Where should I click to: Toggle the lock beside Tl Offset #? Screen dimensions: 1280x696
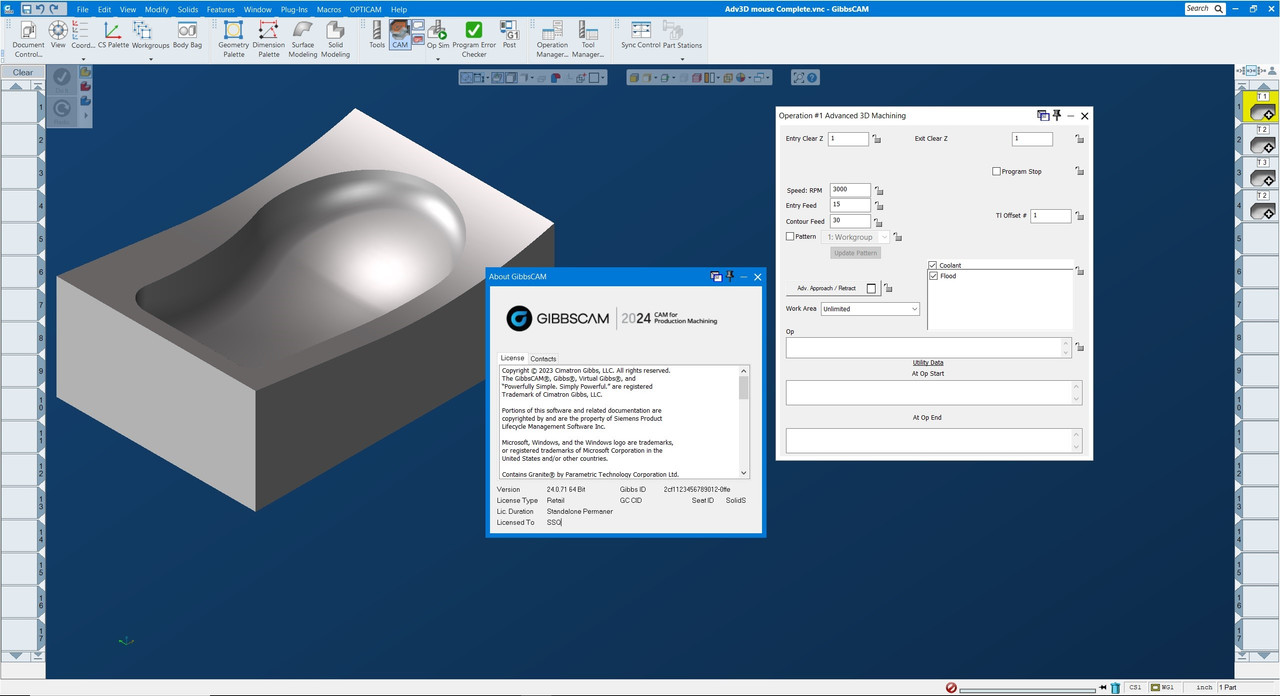(1080, 216)
